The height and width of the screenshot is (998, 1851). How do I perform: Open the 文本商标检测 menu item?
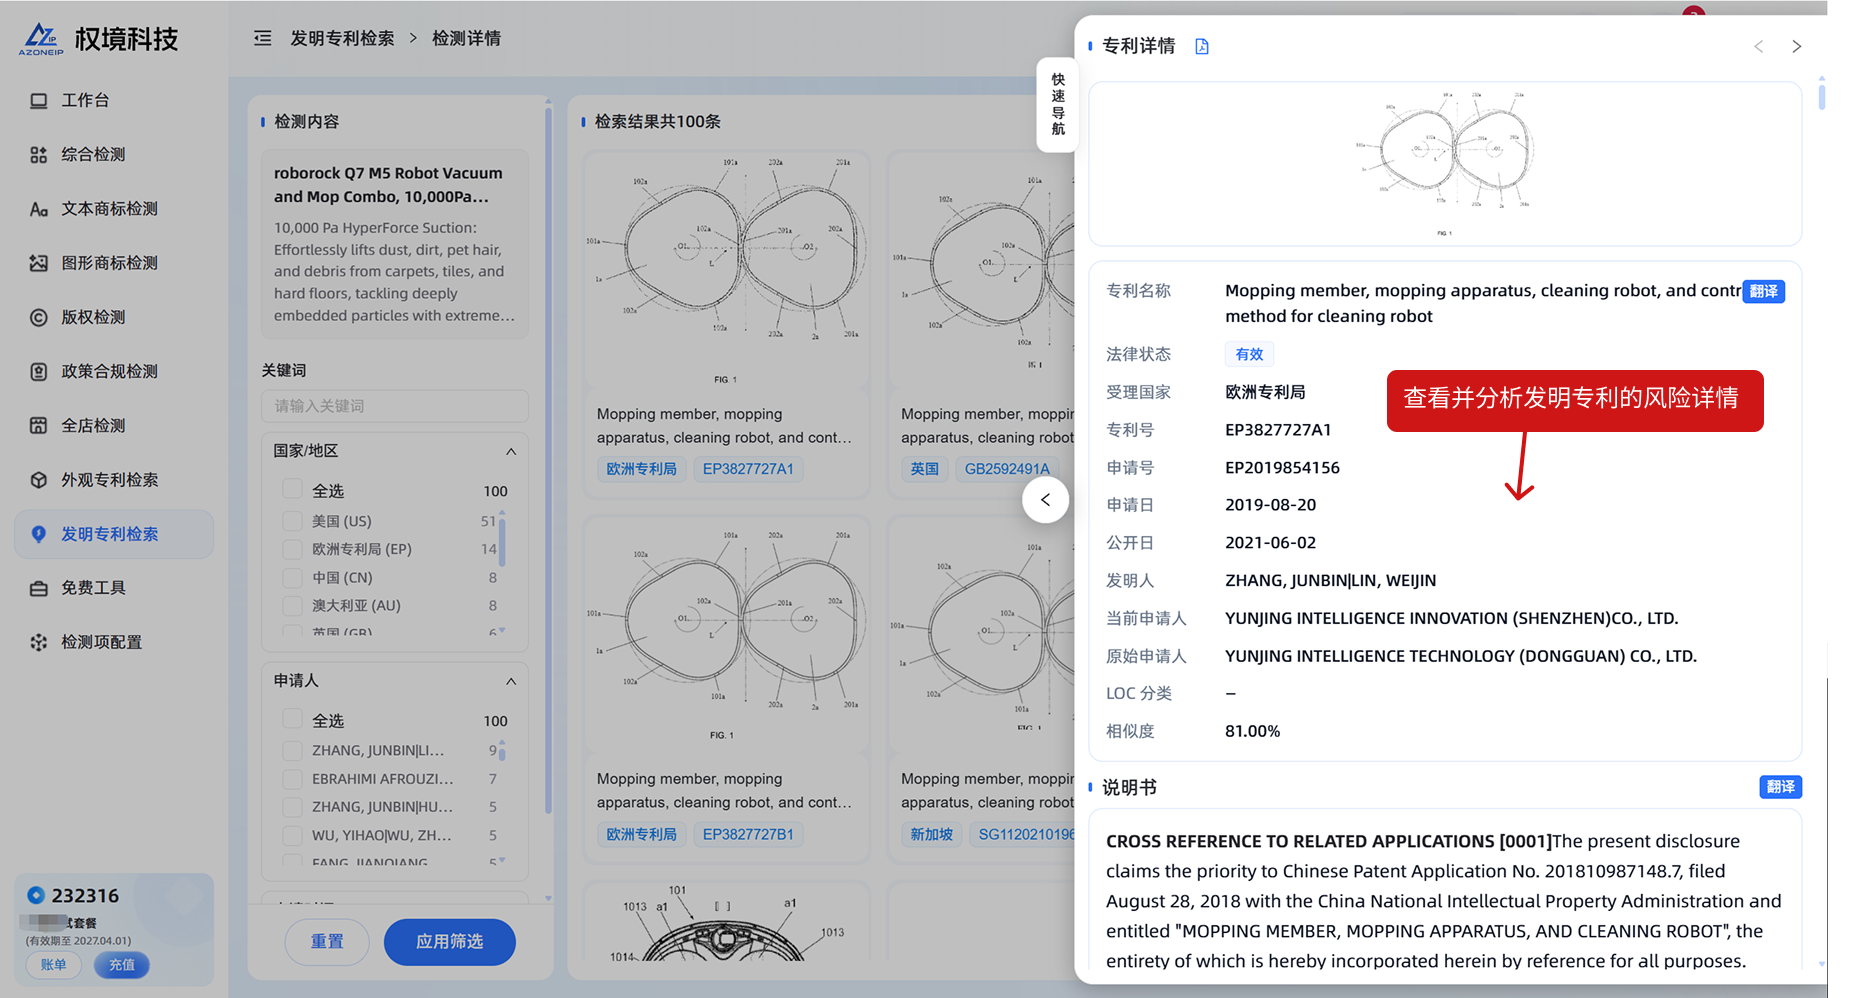(114, 209)
